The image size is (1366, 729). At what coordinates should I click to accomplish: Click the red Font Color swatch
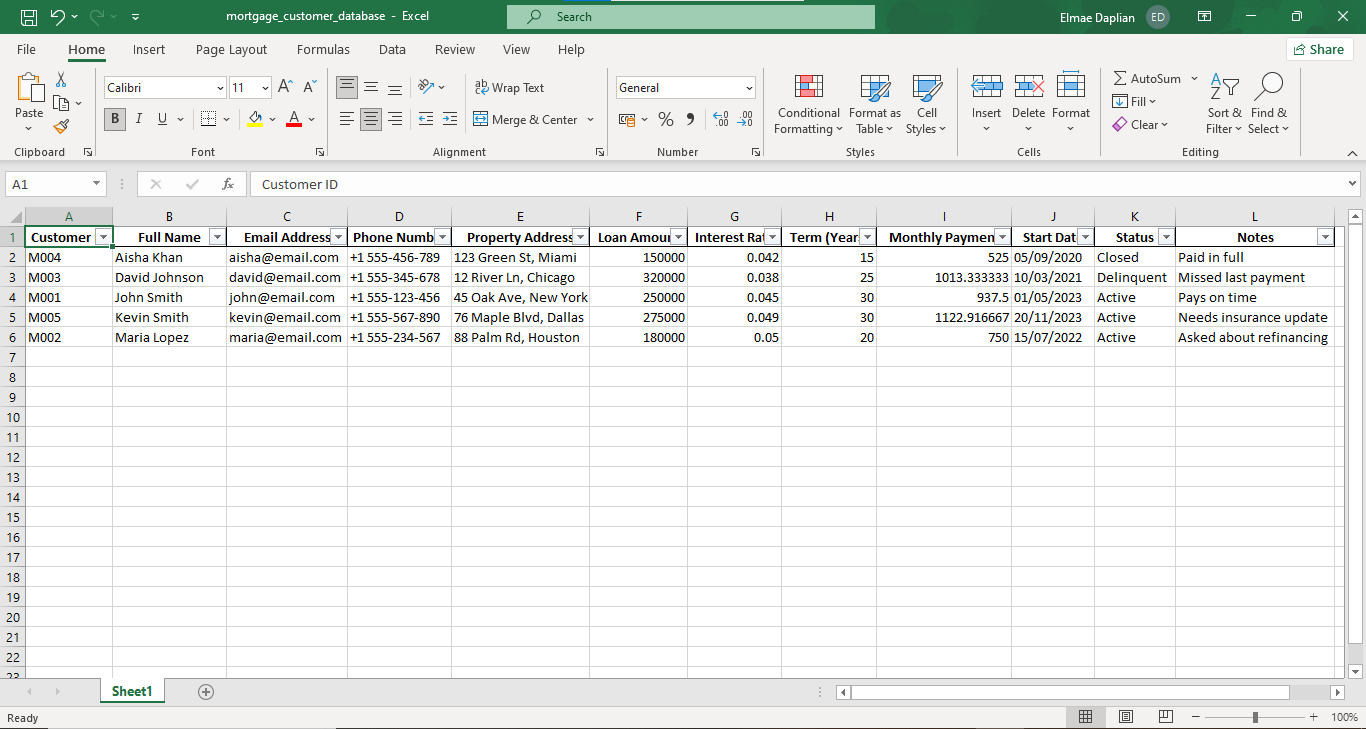click(294, 119)
